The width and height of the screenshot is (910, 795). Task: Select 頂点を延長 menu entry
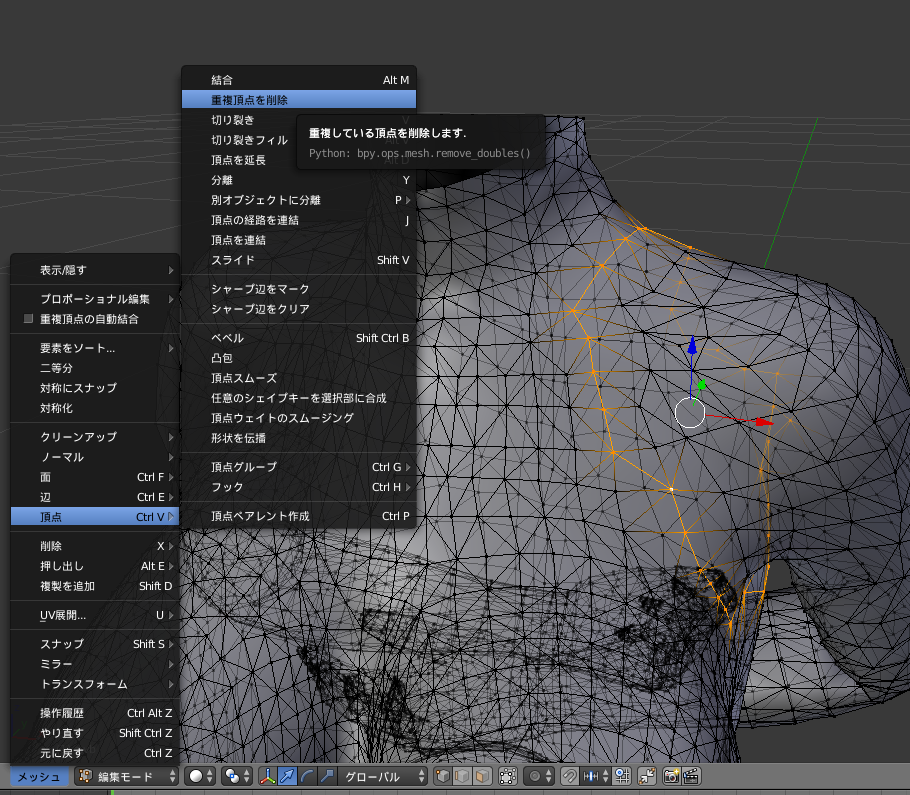pos(299,160)
